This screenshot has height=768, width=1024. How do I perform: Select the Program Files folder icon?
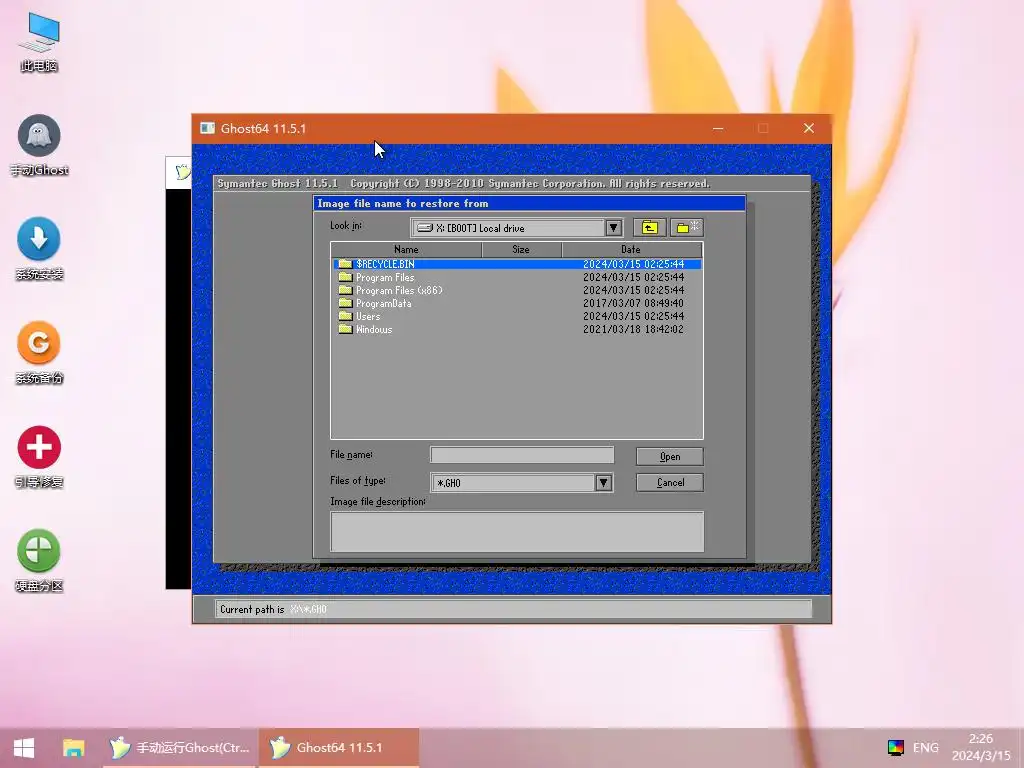(x=345, y=277)
